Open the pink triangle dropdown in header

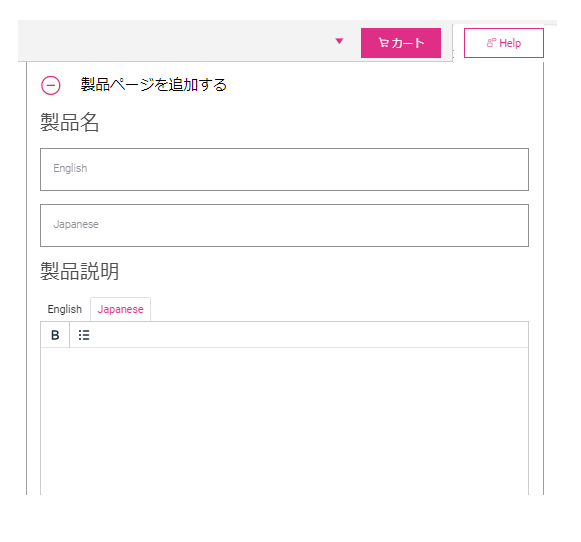click(339, 41)
